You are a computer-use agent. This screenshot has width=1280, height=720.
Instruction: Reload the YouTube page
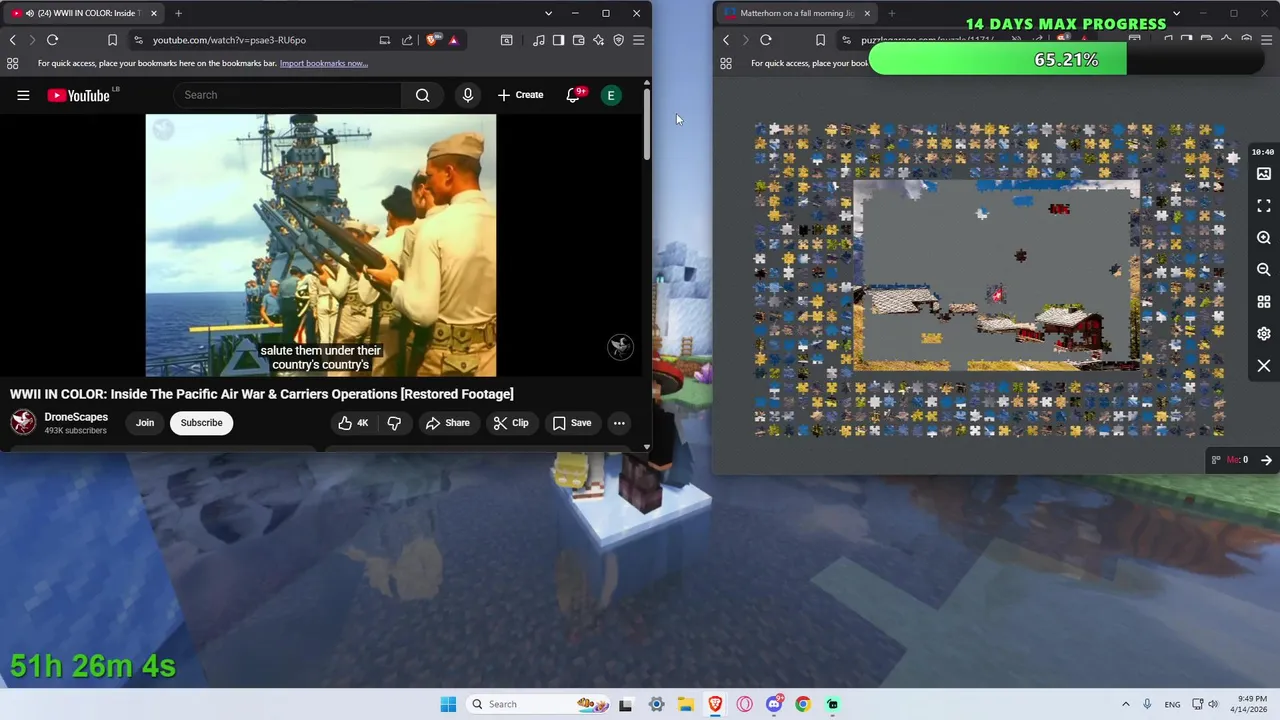pos(52,40)
